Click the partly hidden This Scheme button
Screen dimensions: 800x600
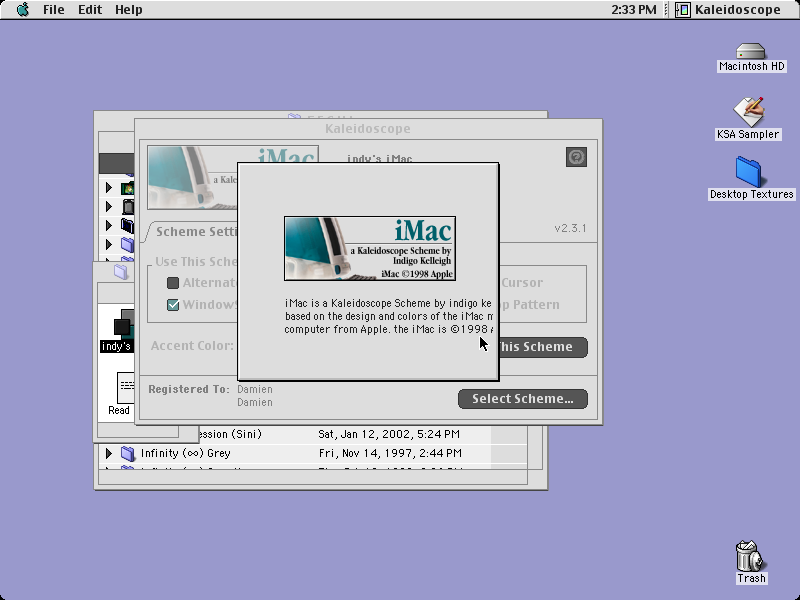click(543, 347)
